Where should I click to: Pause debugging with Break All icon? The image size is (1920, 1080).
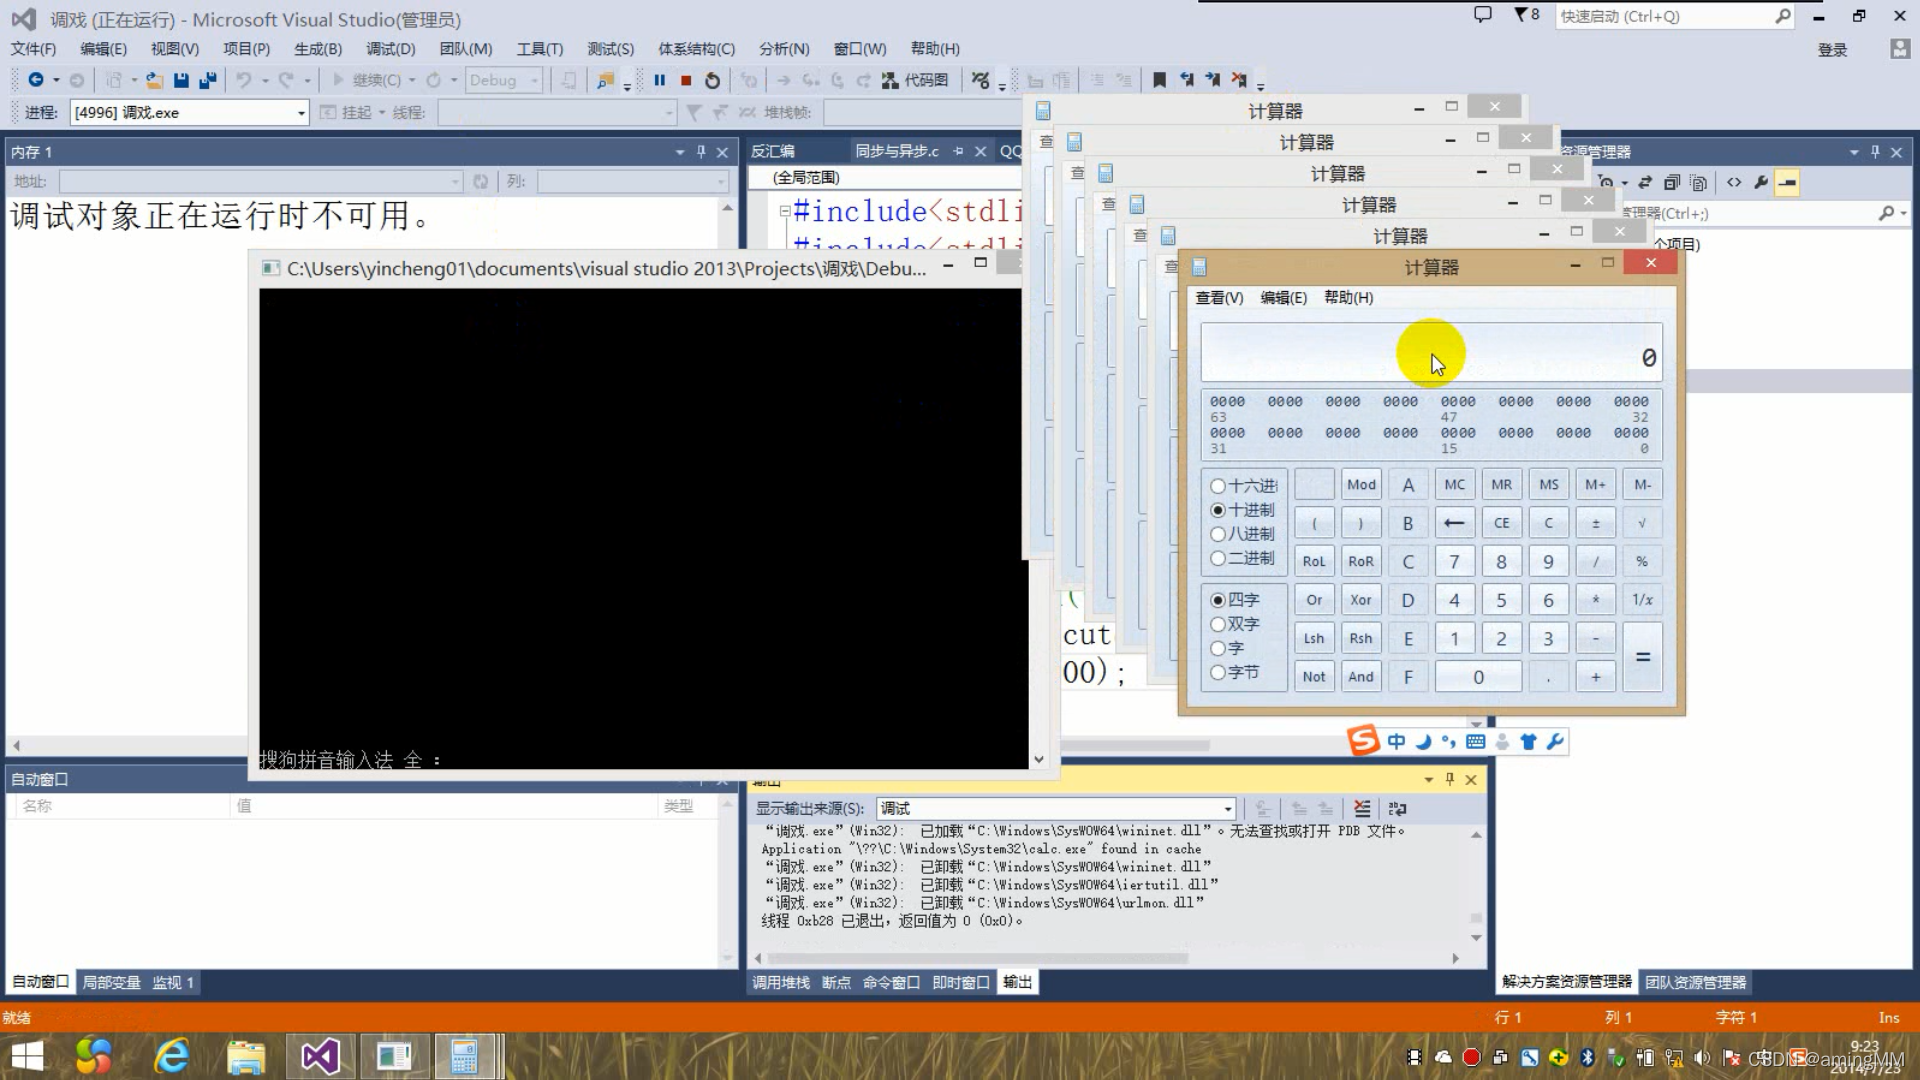click(x=659, y=80)
